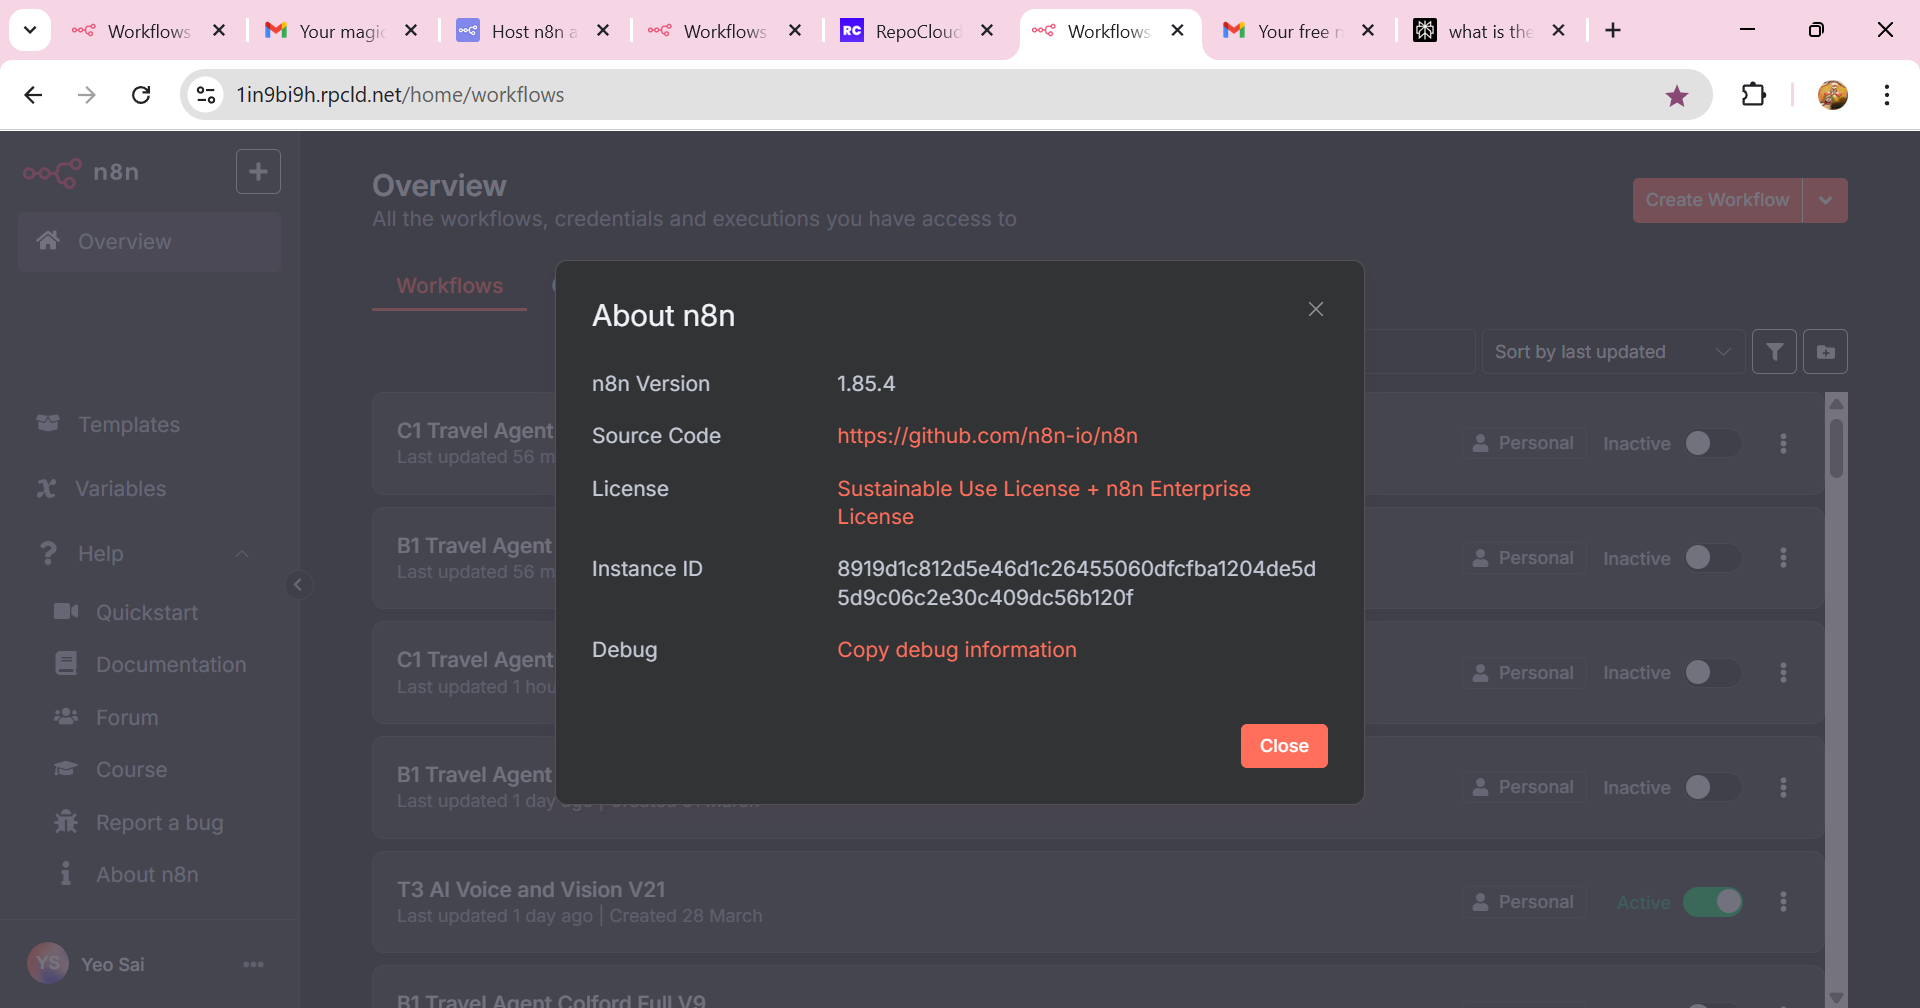The height and width of the screenshot is (1008, 1920).
Task: Click the red Close button in dialog
Action: (x=1284, y=746)
